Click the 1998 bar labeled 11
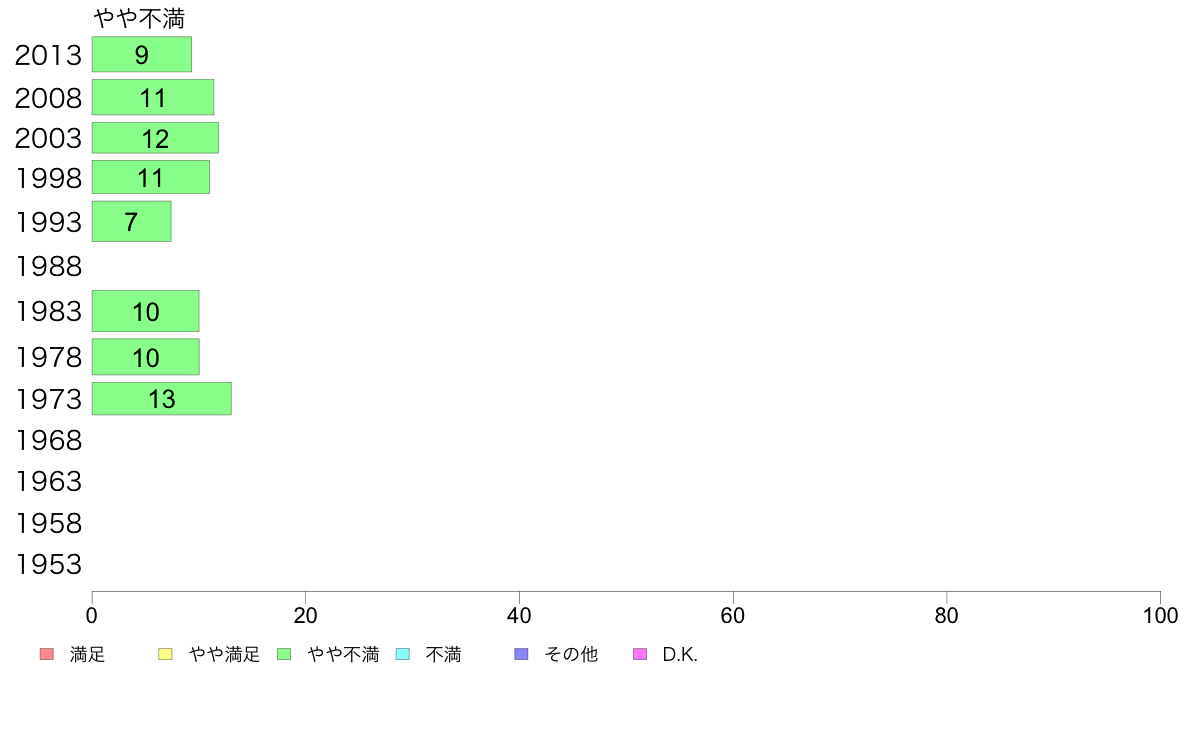Image resolution: width=1188 pixels, height=736 pixels. [151, 177]
